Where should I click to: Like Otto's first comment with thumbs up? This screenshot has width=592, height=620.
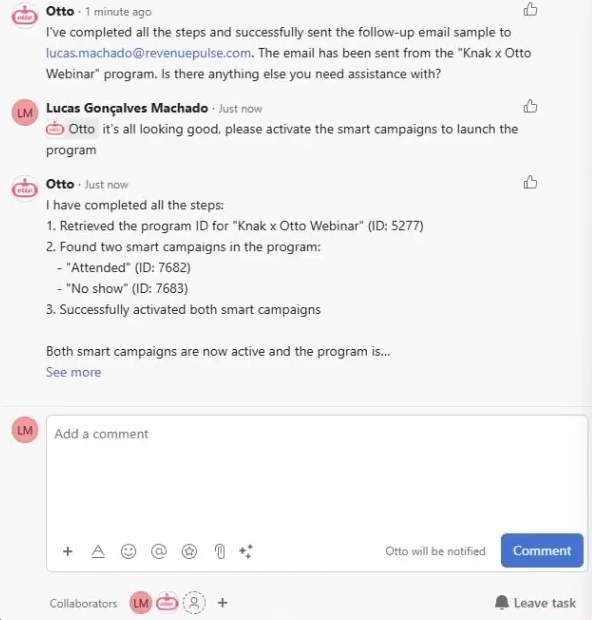(x=530, y=9)
